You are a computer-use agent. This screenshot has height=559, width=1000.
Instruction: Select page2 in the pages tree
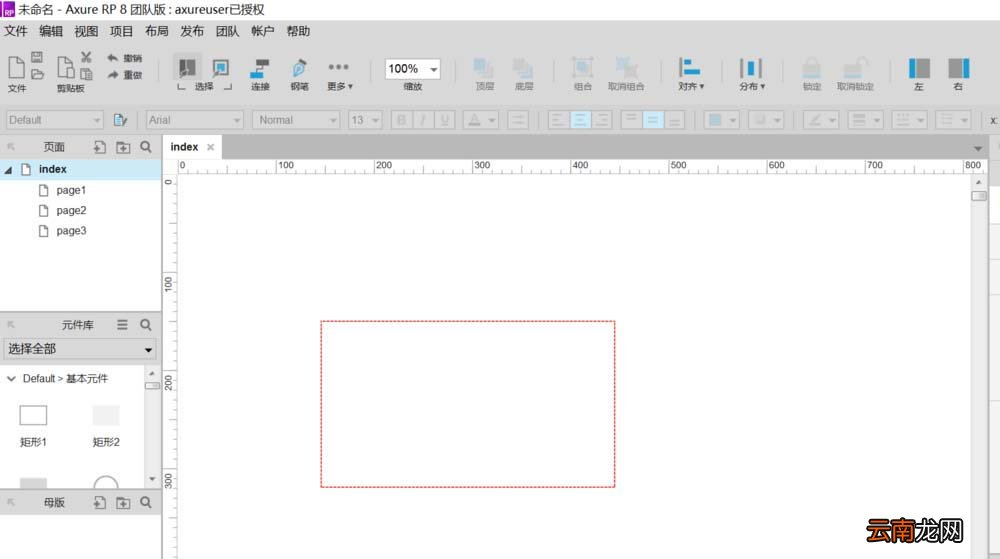(x=71, y=210)
